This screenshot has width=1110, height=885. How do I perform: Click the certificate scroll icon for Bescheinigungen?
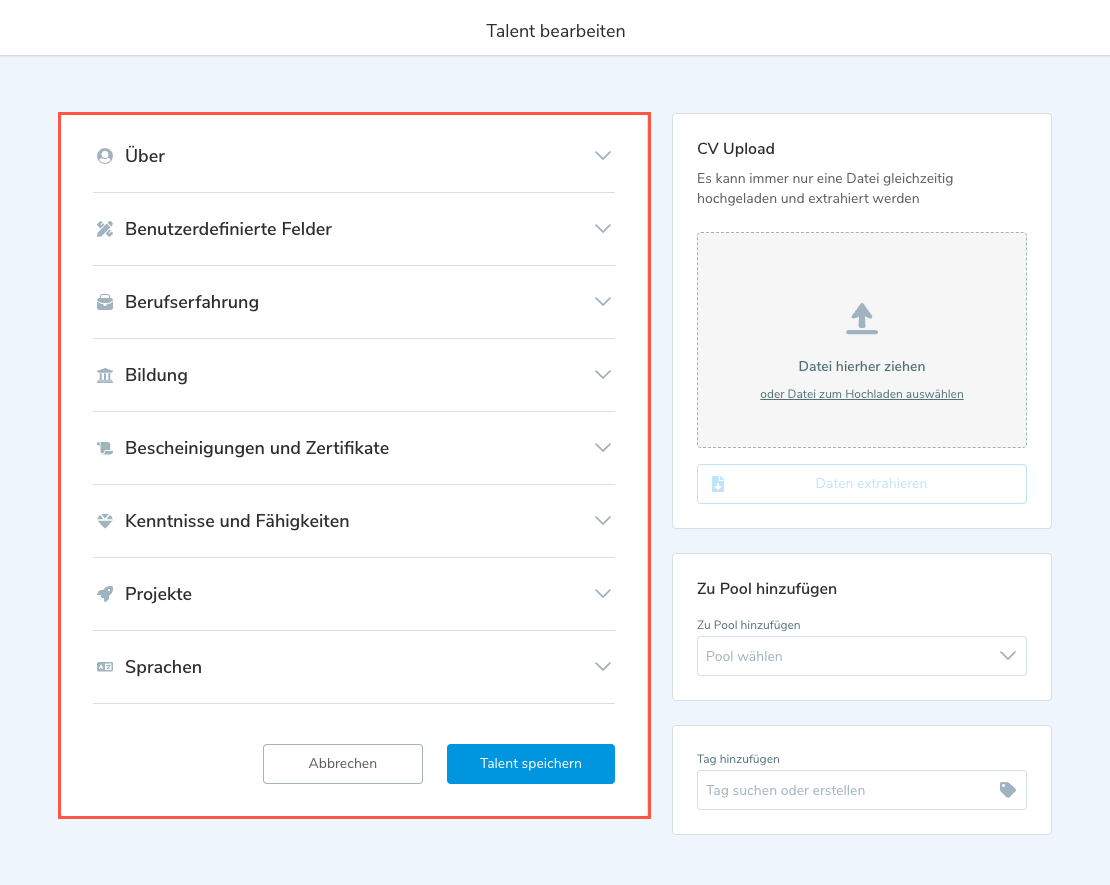tap(104, 448)
